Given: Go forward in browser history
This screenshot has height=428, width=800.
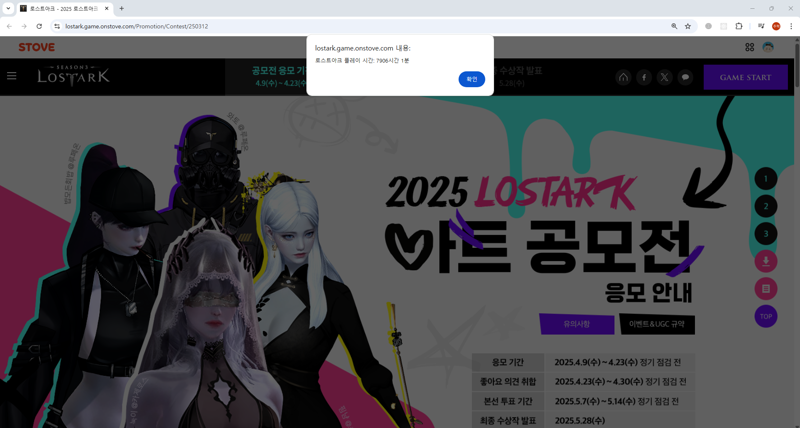Looking at the screenshot, I should 24,26.
